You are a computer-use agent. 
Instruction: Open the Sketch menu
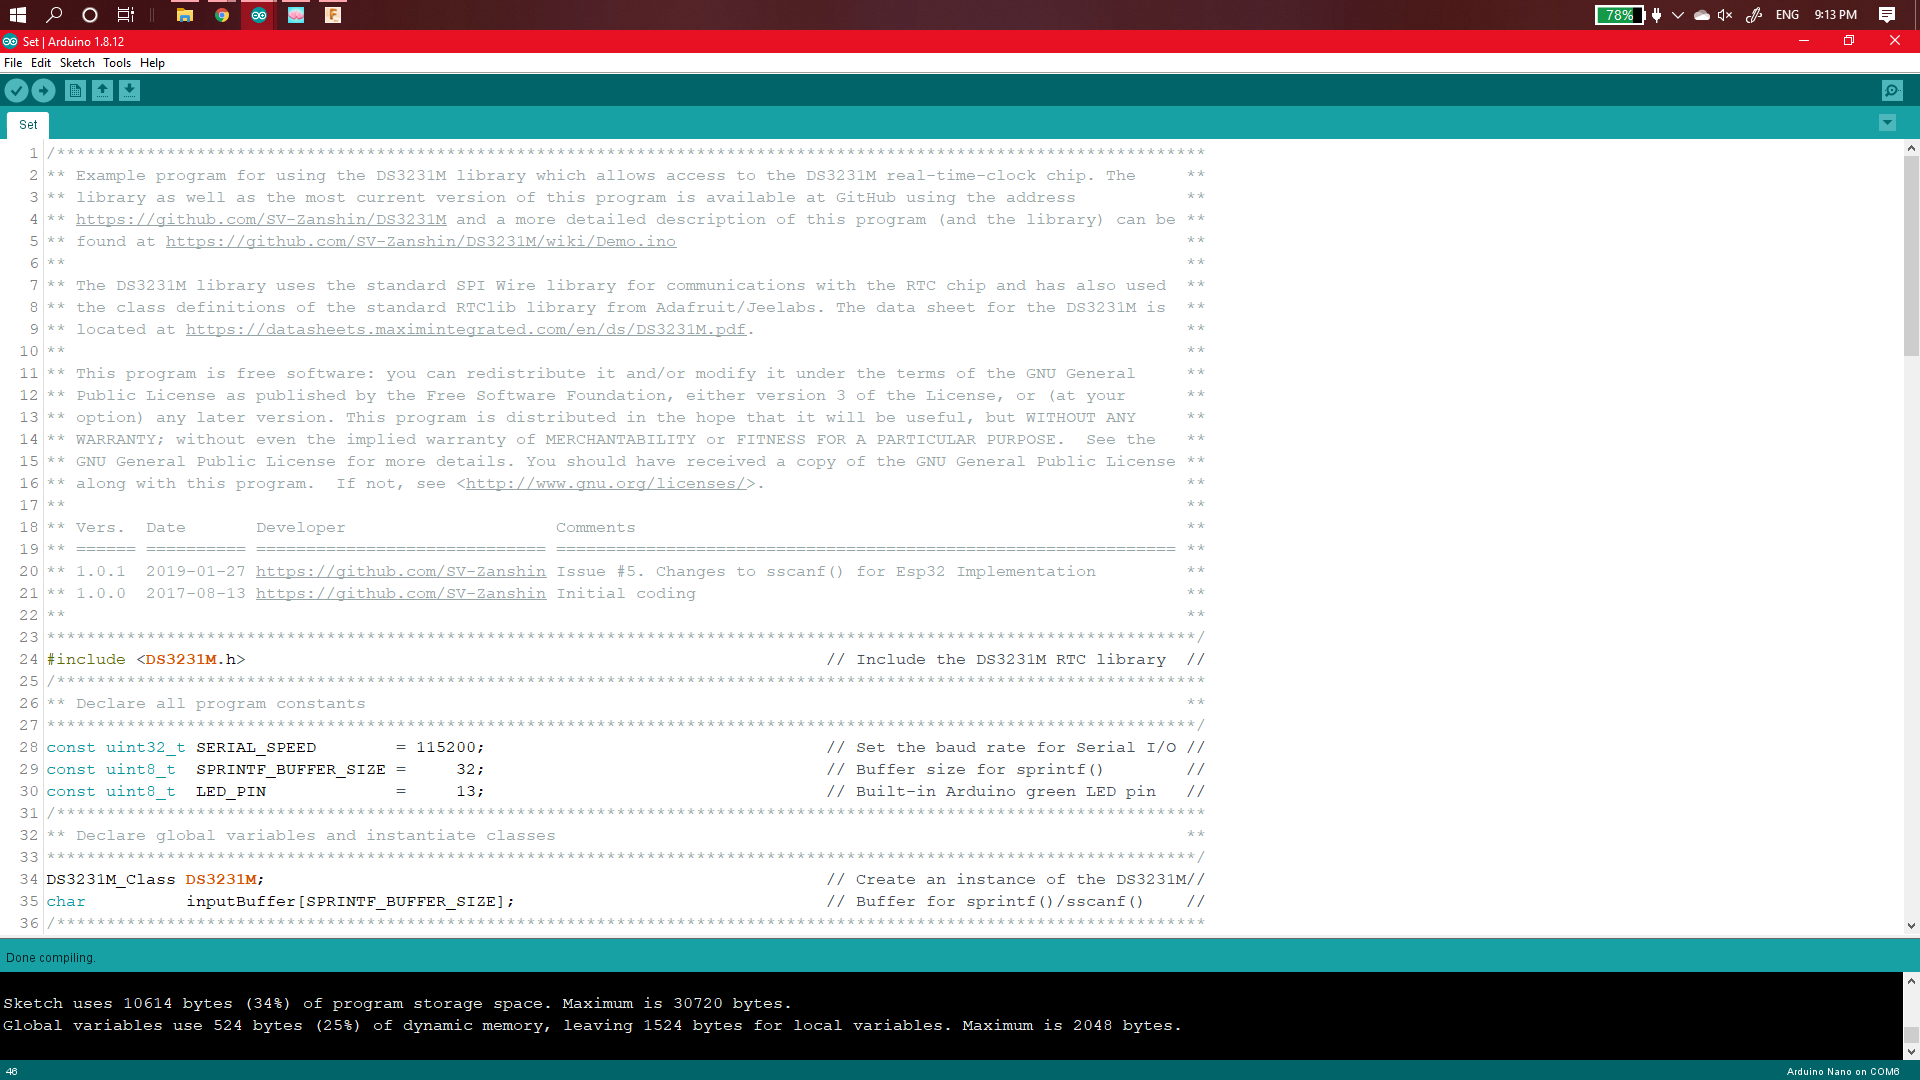point(77,63)
